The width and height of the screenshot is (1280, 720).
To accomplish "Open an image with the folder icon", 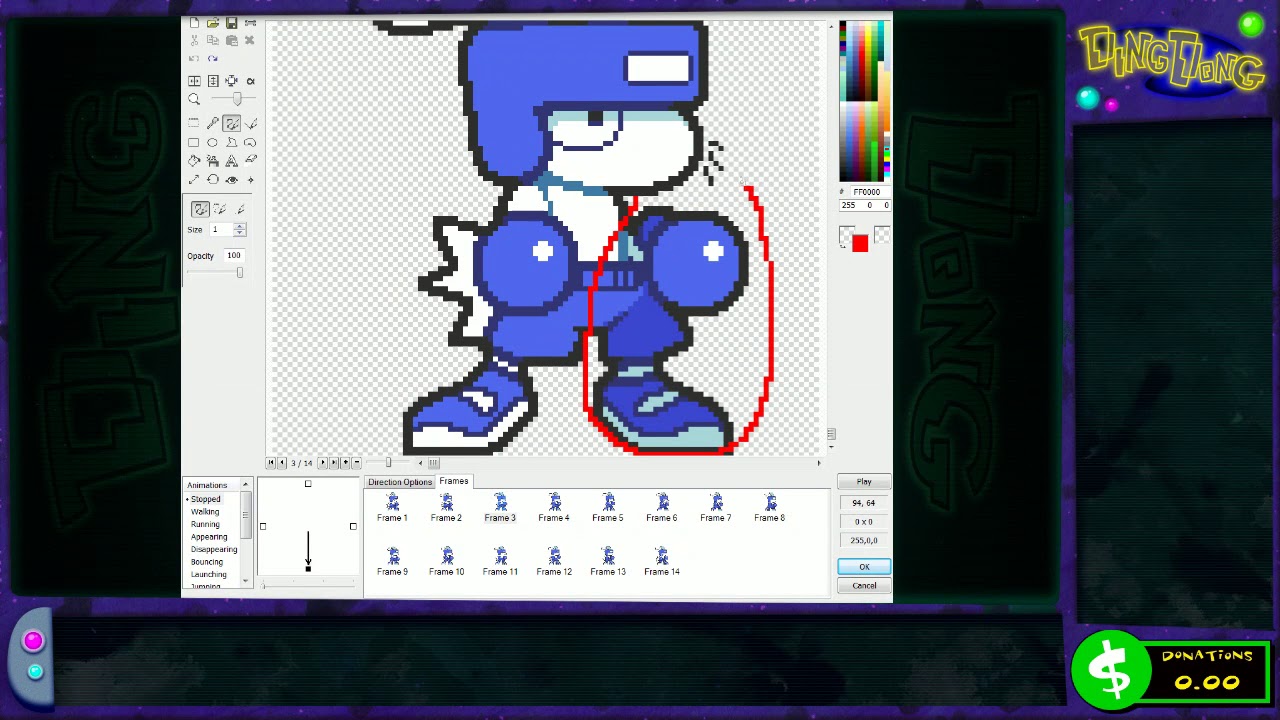I will coord(213,23).
